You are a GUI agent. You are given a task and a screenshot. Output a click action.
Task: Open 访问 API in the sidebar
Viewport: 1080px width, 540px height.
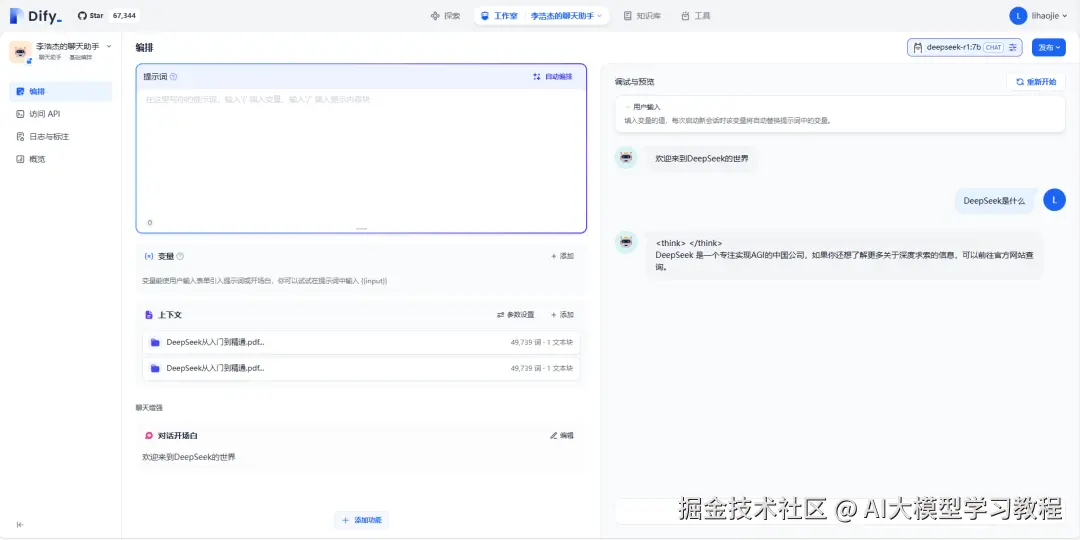[61, 114]
